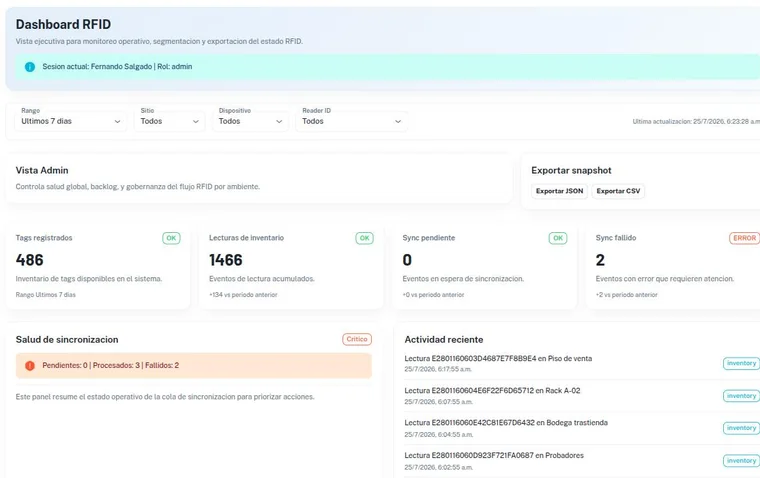Click 'Eventos en espera de sincronizacion' text
760x478 pixels.
pos(463,279)
